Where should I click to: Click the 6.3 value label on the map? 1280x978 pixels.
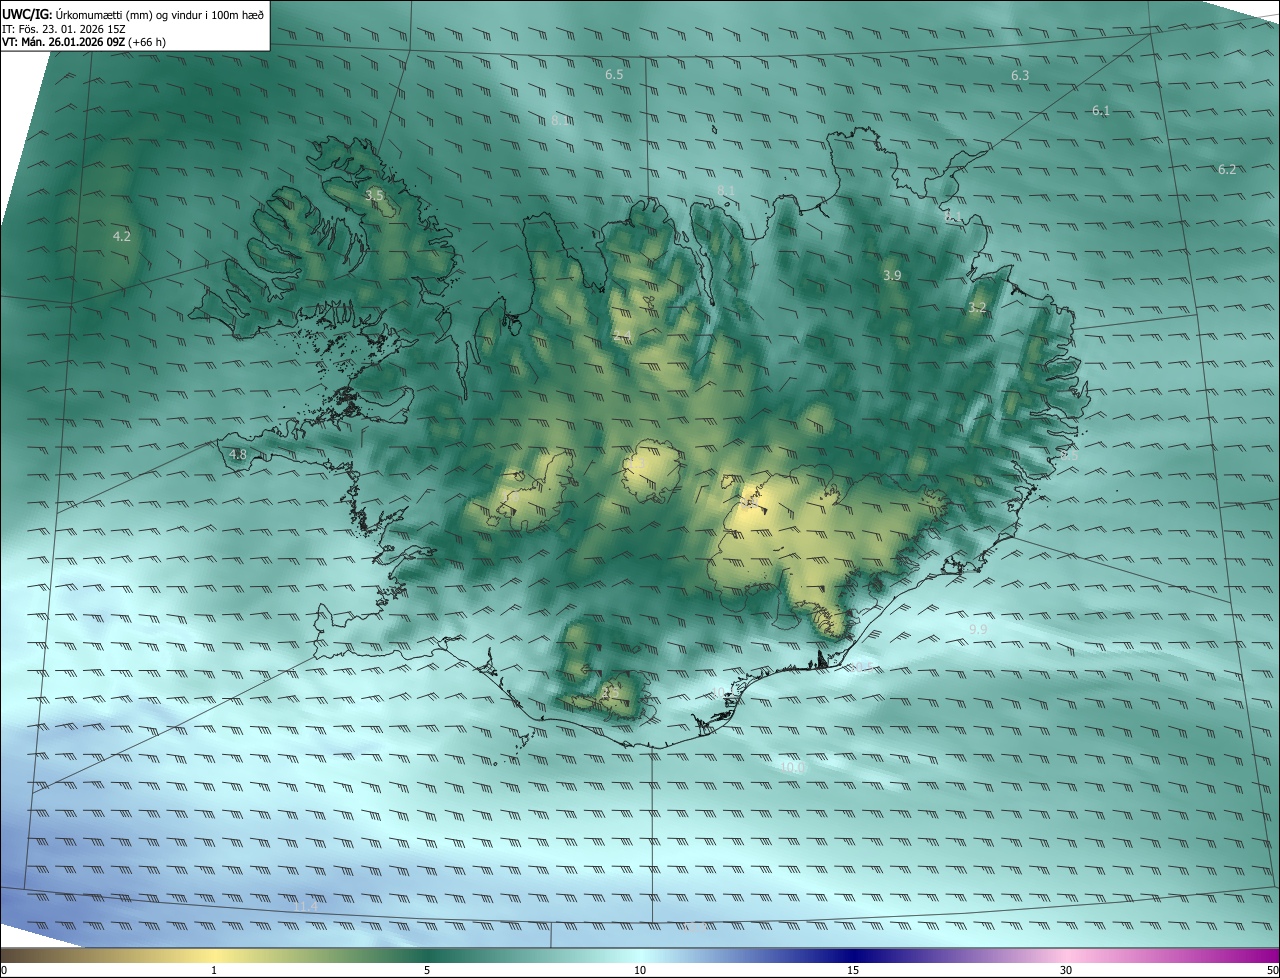click(1020, 76)
